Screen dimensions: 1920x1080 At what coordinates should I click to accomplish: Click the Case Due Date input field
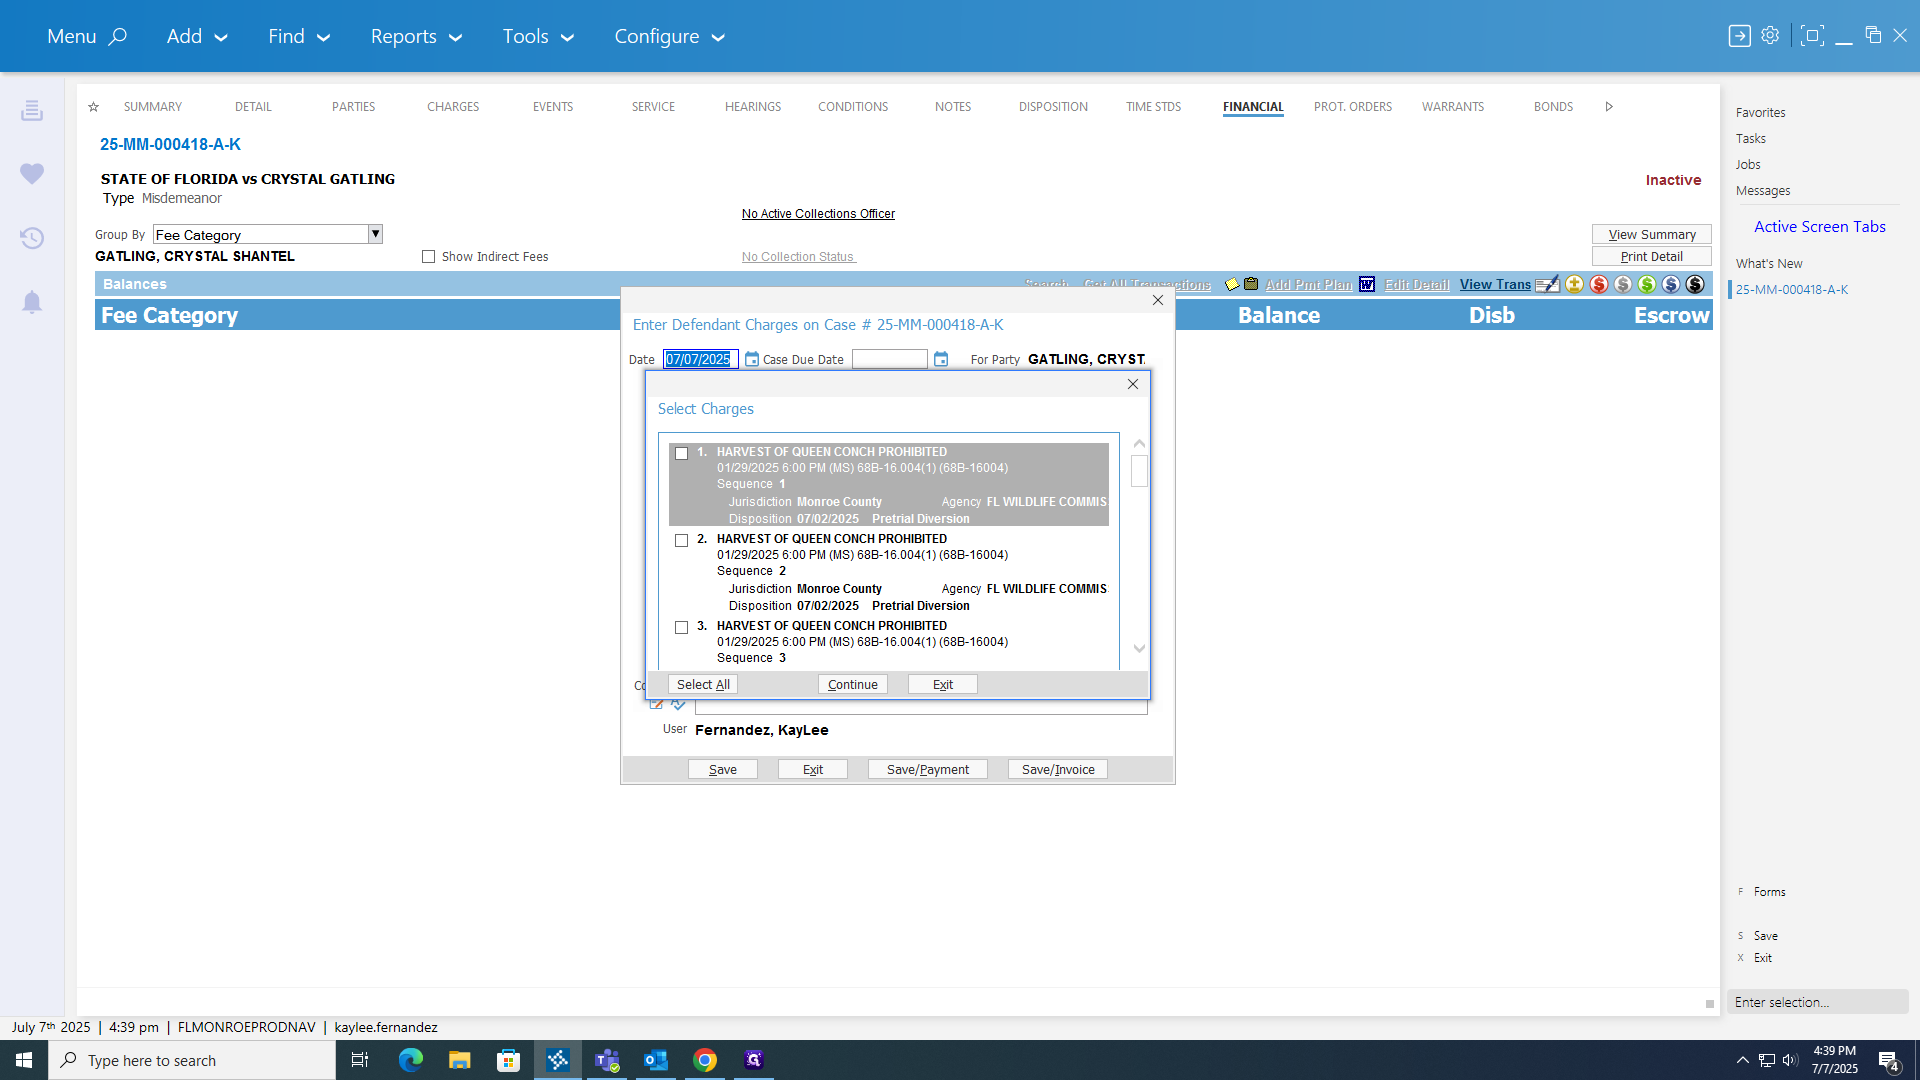point(890,359)
